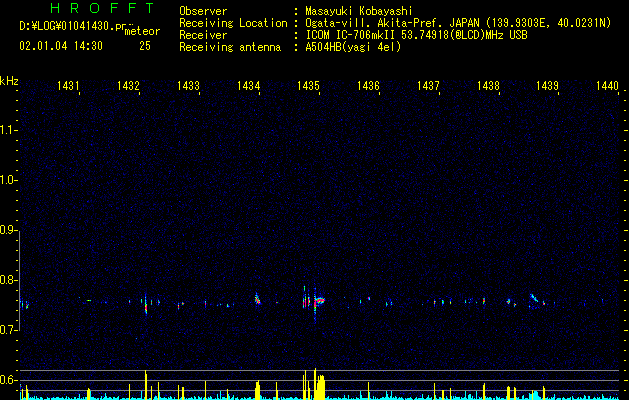The width and height of the screenshot is (629, 400).
Task: Click the 1439 time axis marker
Action: (x=548, y=85)
